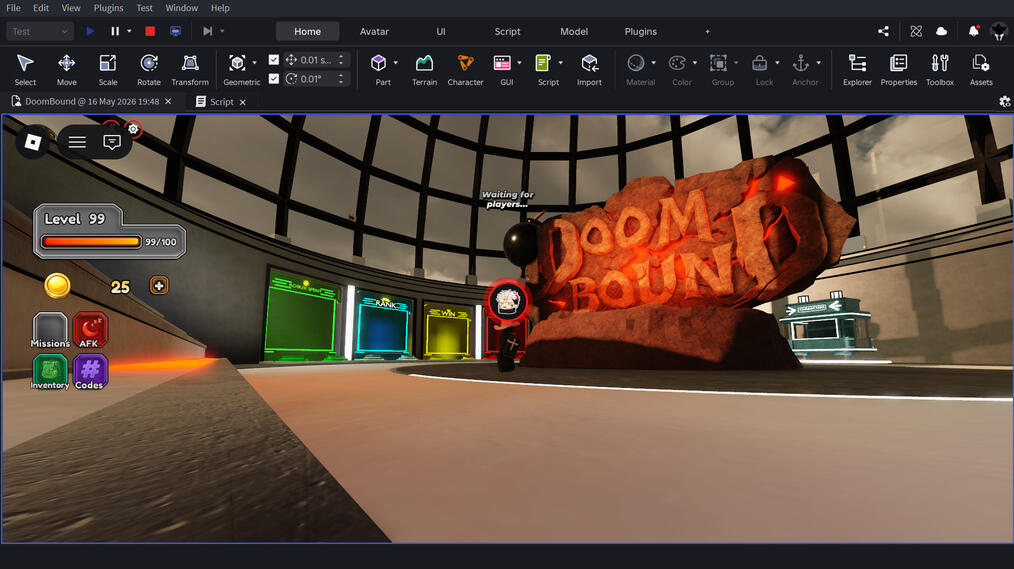Open the File menu
This screenshot has height=569, width=1014.
[x=13, y=8]
